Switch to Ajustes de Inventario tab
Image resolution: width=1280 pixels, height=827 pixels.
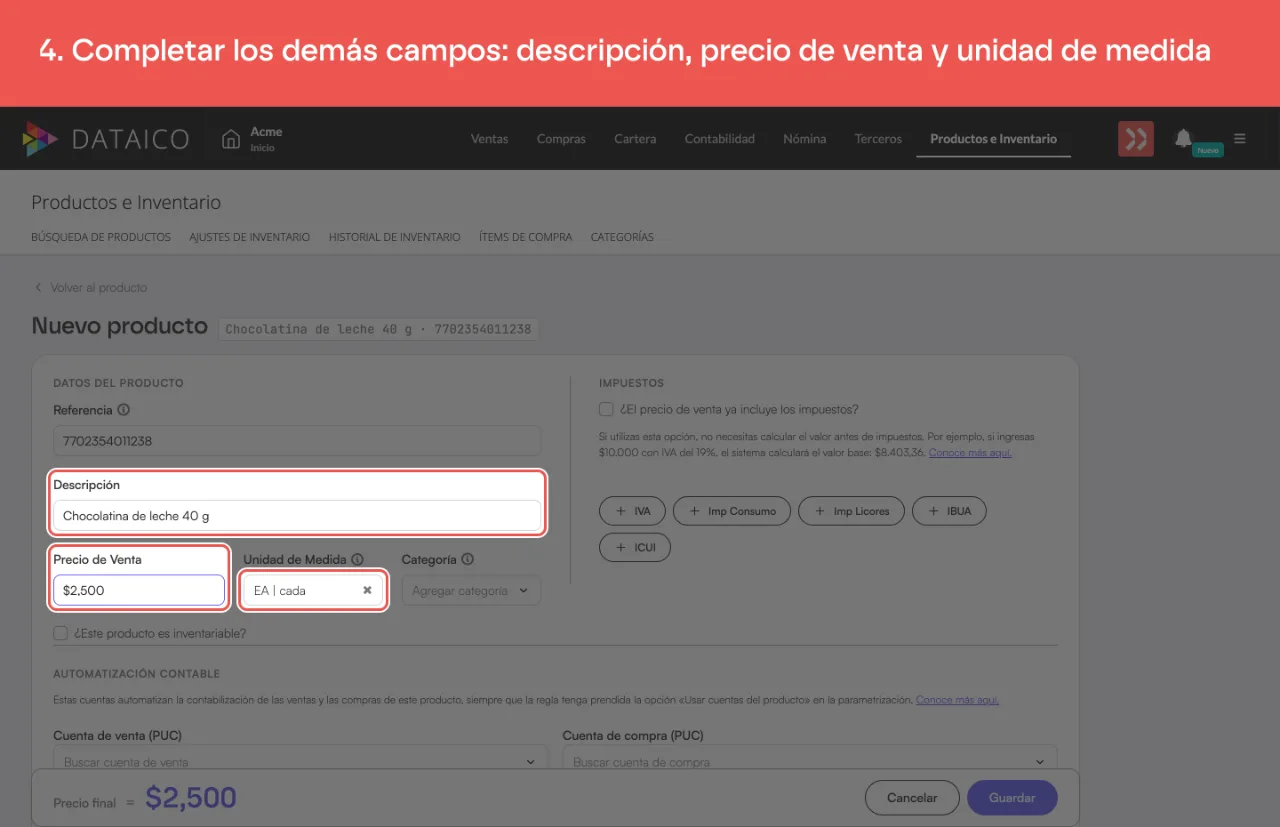[x=250, y=237]
